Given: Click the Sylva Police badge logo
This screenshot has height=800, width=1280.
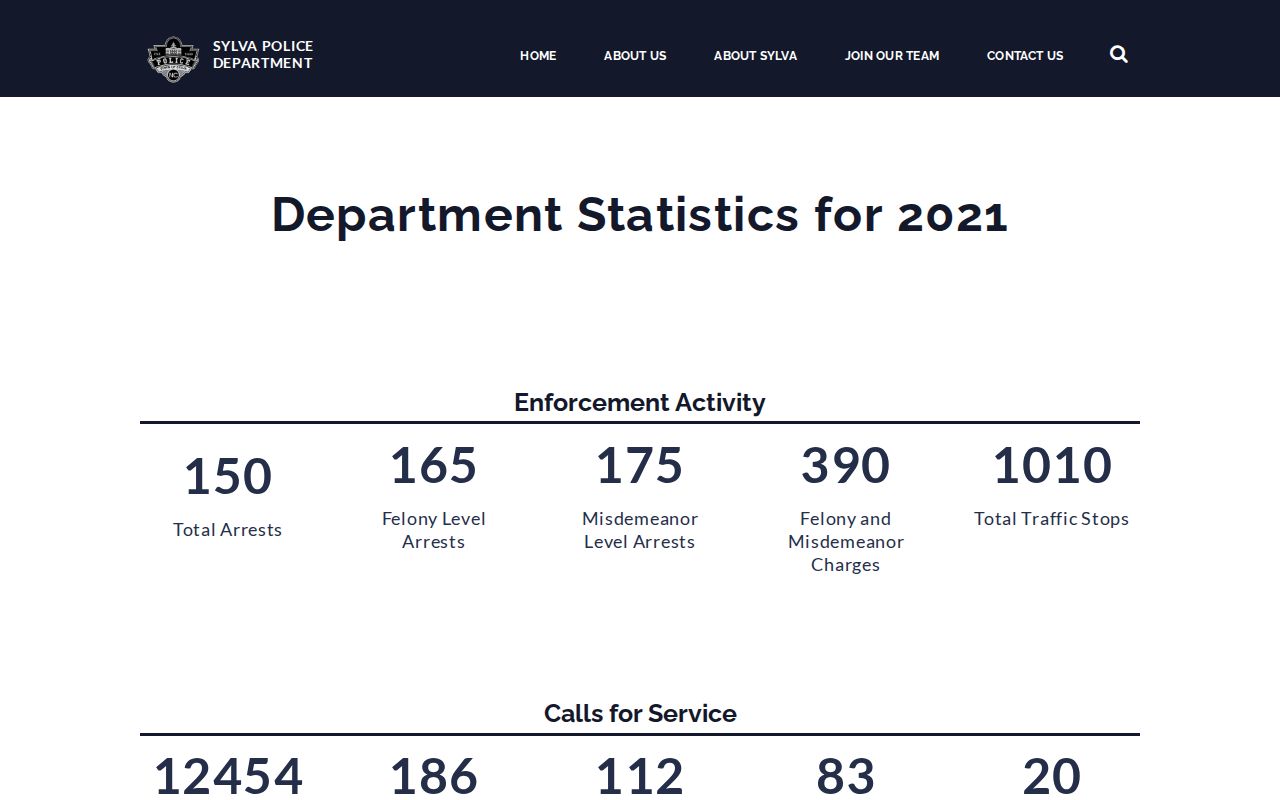Looking at the screenshot, I should (173, 58).
